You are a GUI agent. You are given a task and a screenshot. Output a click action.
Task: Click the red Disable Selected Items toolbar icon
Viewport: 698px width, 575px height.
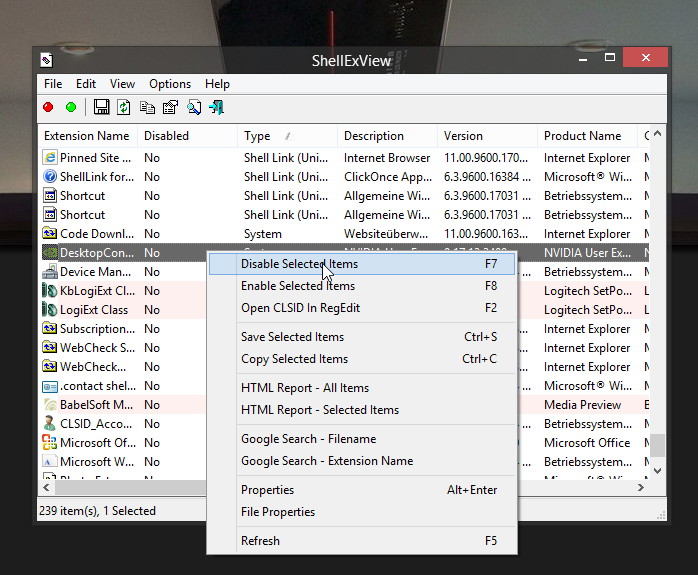pos(48,107)
